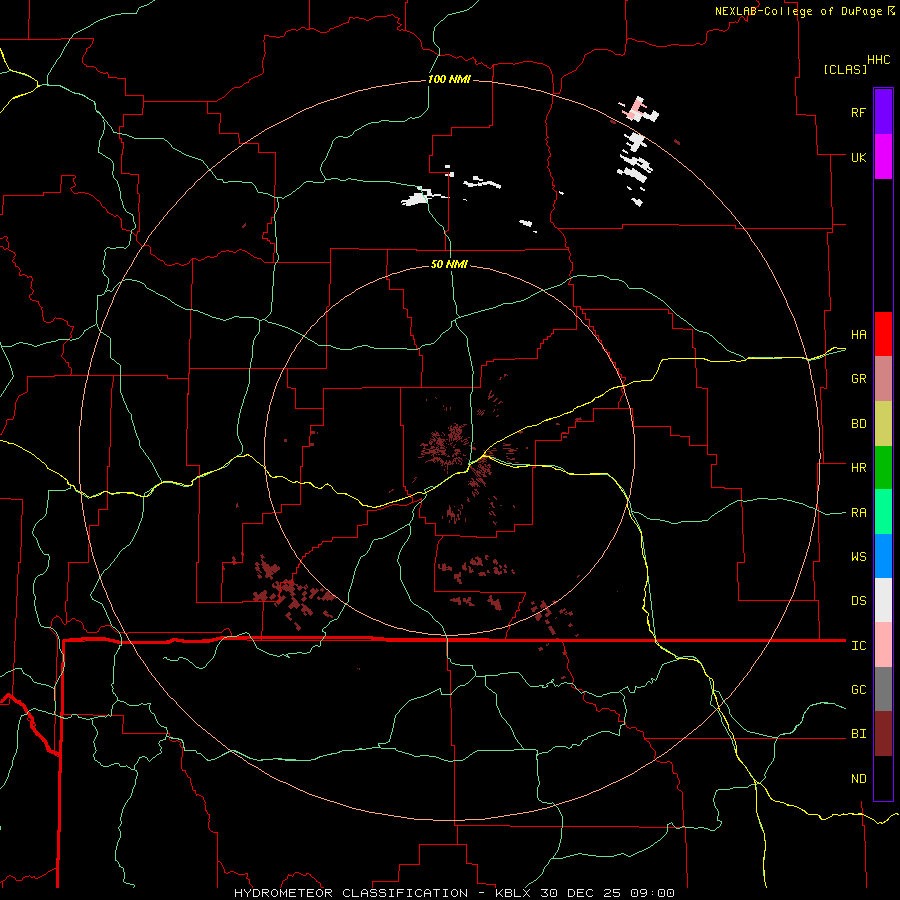
Task: Click the IC pink legend swatch
Action: pyautogui.click(x=883, y=645)
